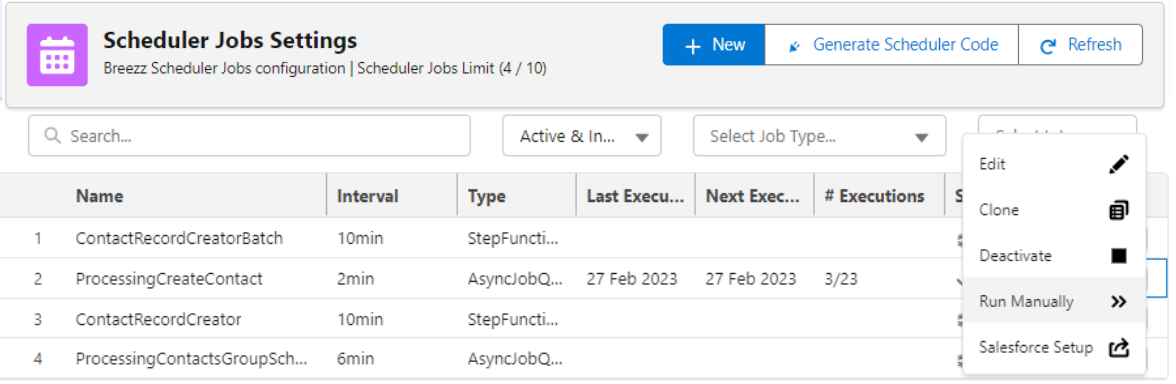Create a new scheduler job with New

coord(714,45)
